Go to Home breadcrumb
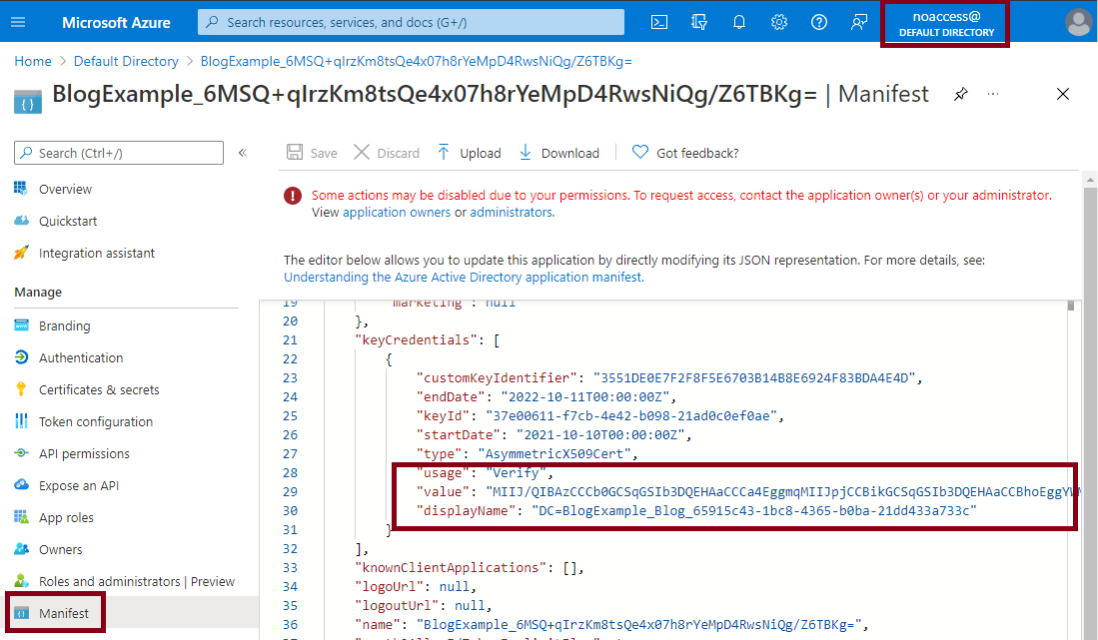Image resolution: width=1098 pixels, height=640 pixels. 33,62
